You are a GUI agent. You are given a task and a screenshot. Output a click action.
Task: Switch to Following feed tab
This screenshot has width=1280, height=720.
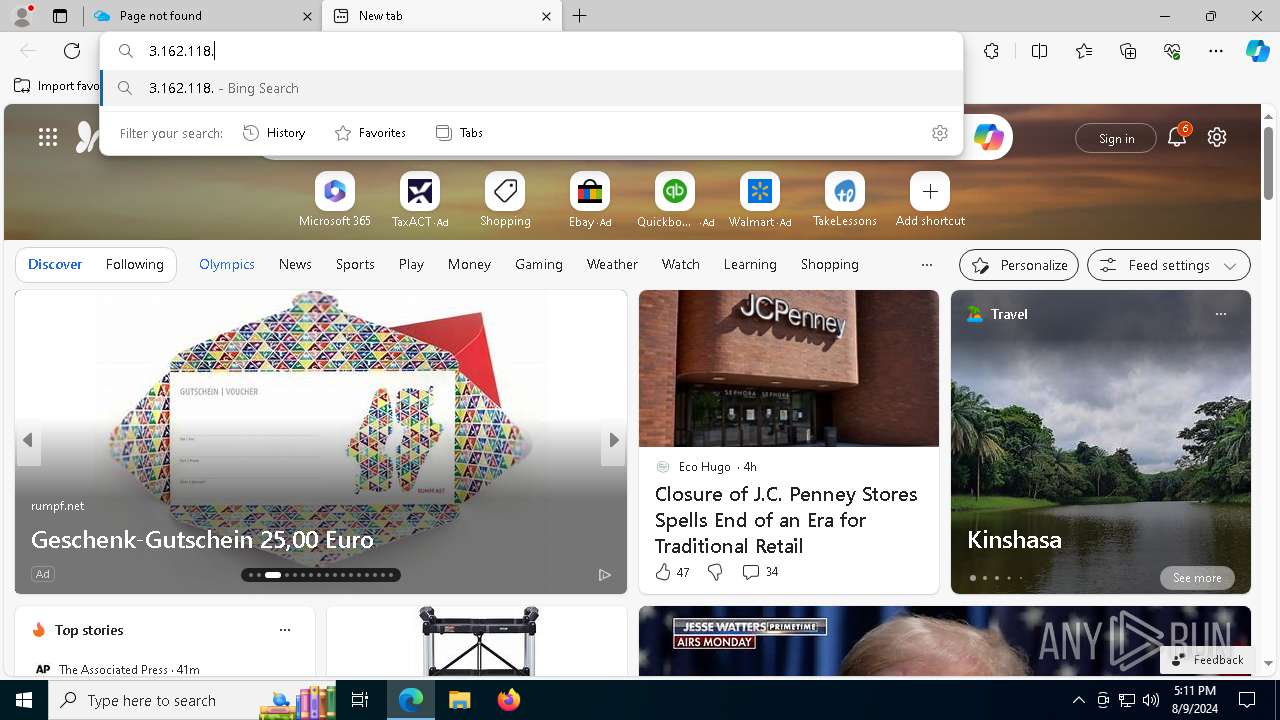pos(134,264)
